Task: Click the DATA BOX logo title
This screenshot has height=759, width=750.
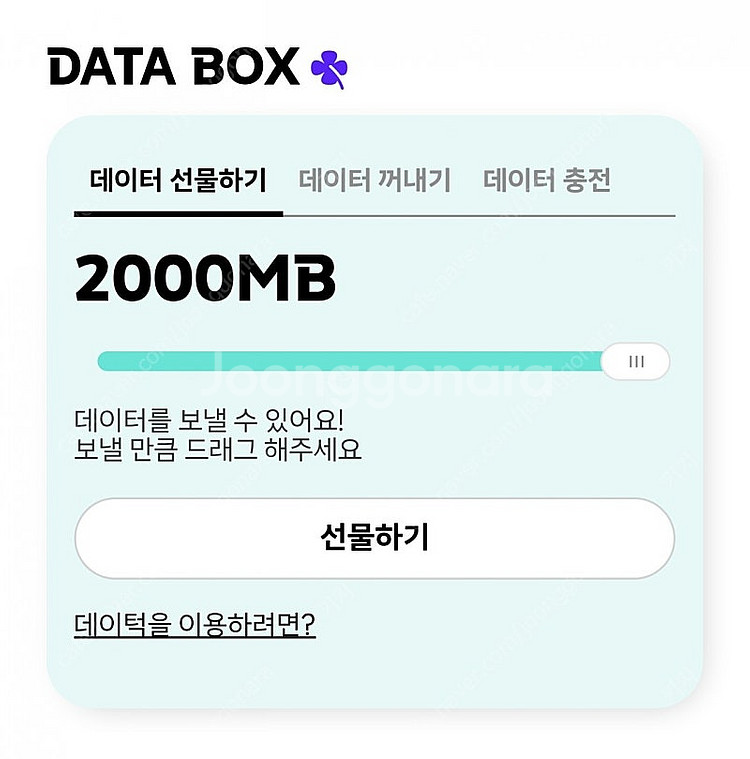Action: coord(174,67)
